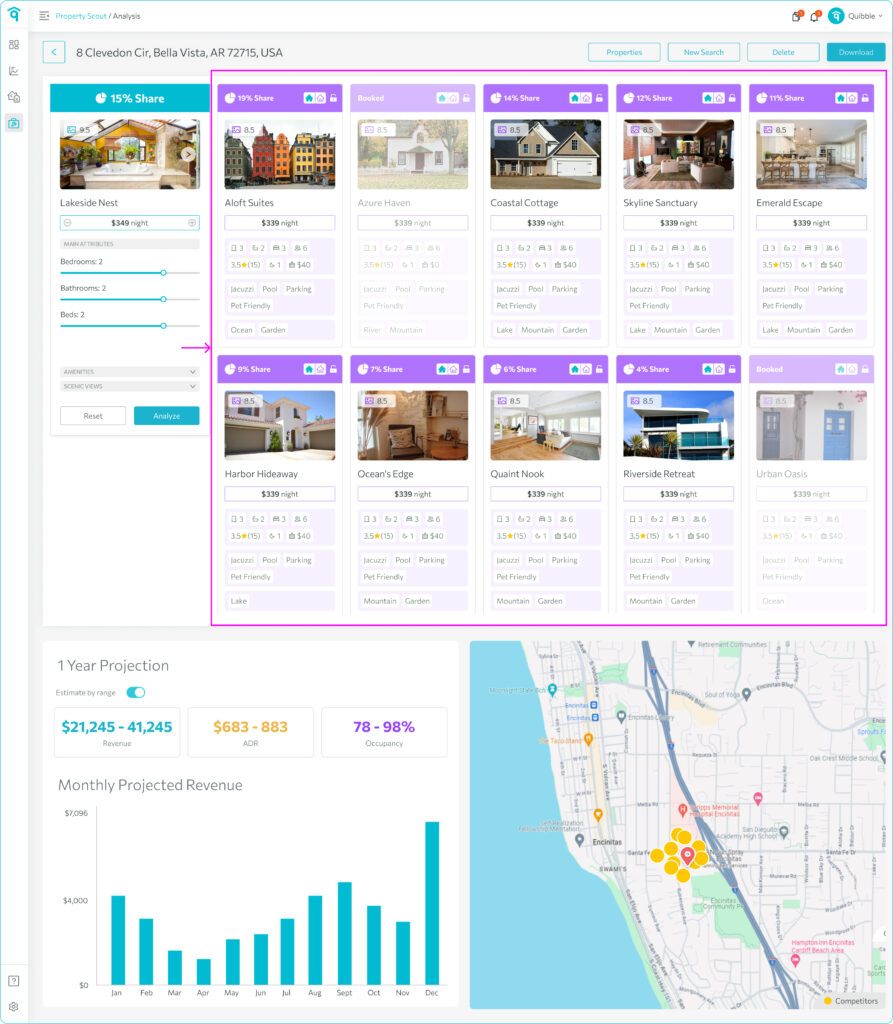This screenshot has width=893, height=1024.
Task: Click the hospital marker on the map
Action: pyautogui.click(x=683, y=810)
